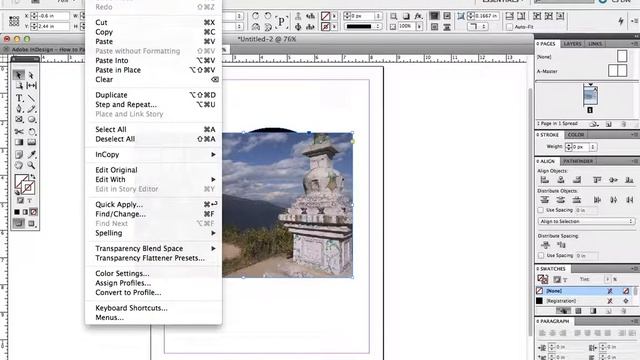Select the Scissors tool
The image size is (640, 360).
coord(19,131)
